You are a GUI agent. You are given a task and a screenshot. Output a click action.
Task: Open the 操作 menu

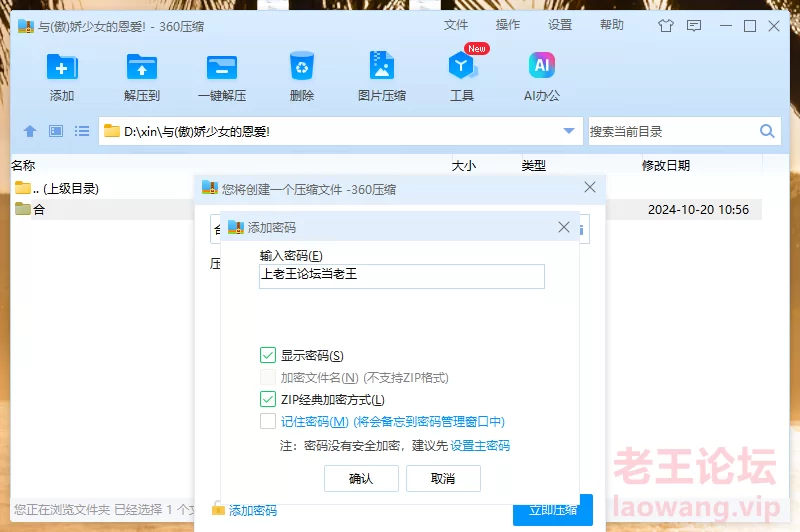point(508,25)
